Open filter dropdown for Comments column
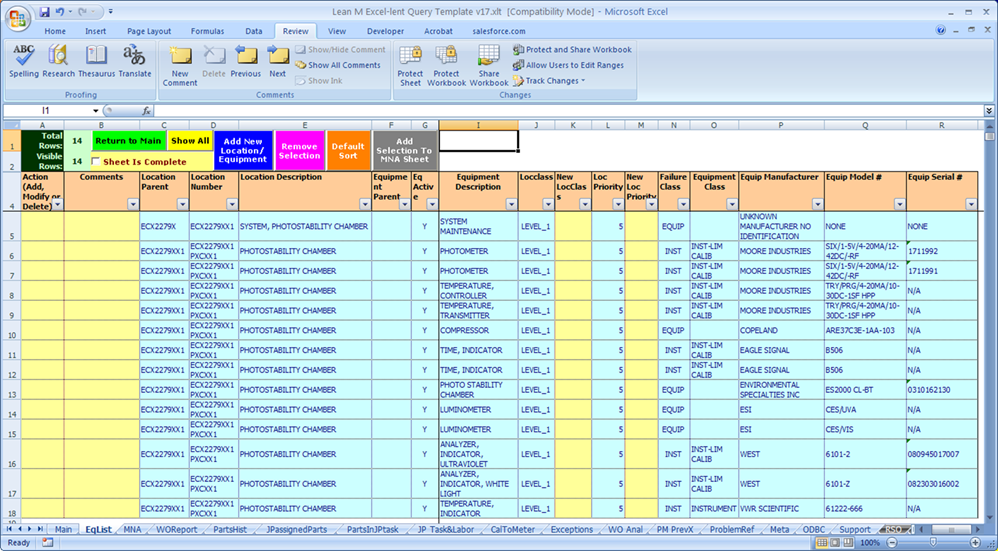The width and height of the screenshot is (998, 551). click(x=132, y=205)
